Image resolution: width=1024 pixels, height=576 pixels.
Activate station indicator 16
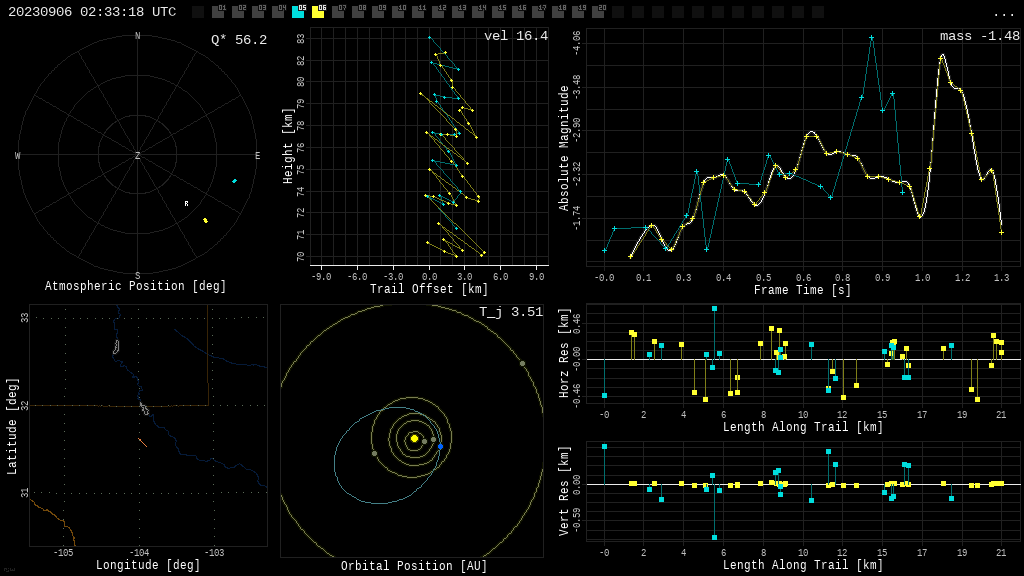[518, 12]
